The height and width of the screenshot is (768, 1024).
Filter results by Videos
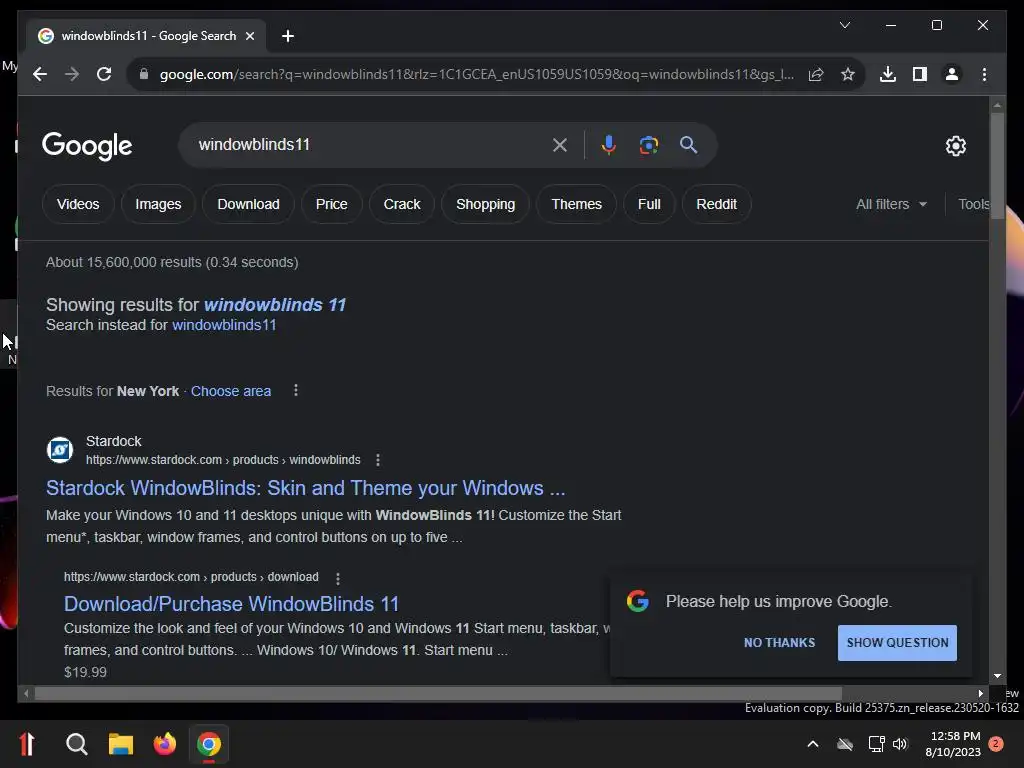coord(78,204)
